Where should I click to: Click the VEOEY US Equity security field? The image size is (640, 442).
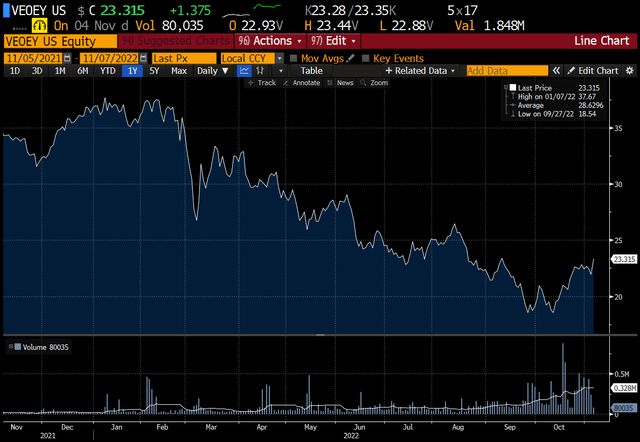60,41
